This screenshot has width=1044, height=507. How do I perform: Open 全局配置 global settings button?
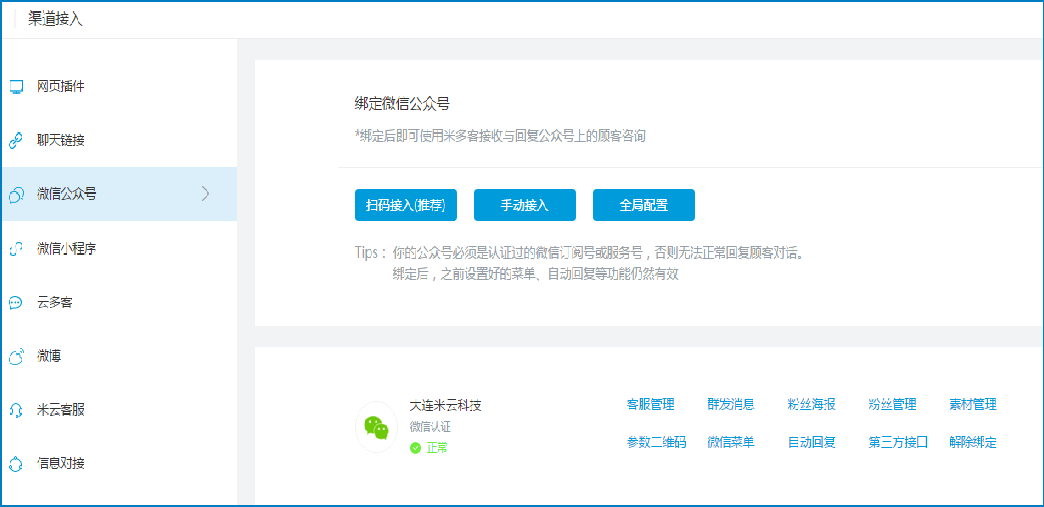click(643, 205)
